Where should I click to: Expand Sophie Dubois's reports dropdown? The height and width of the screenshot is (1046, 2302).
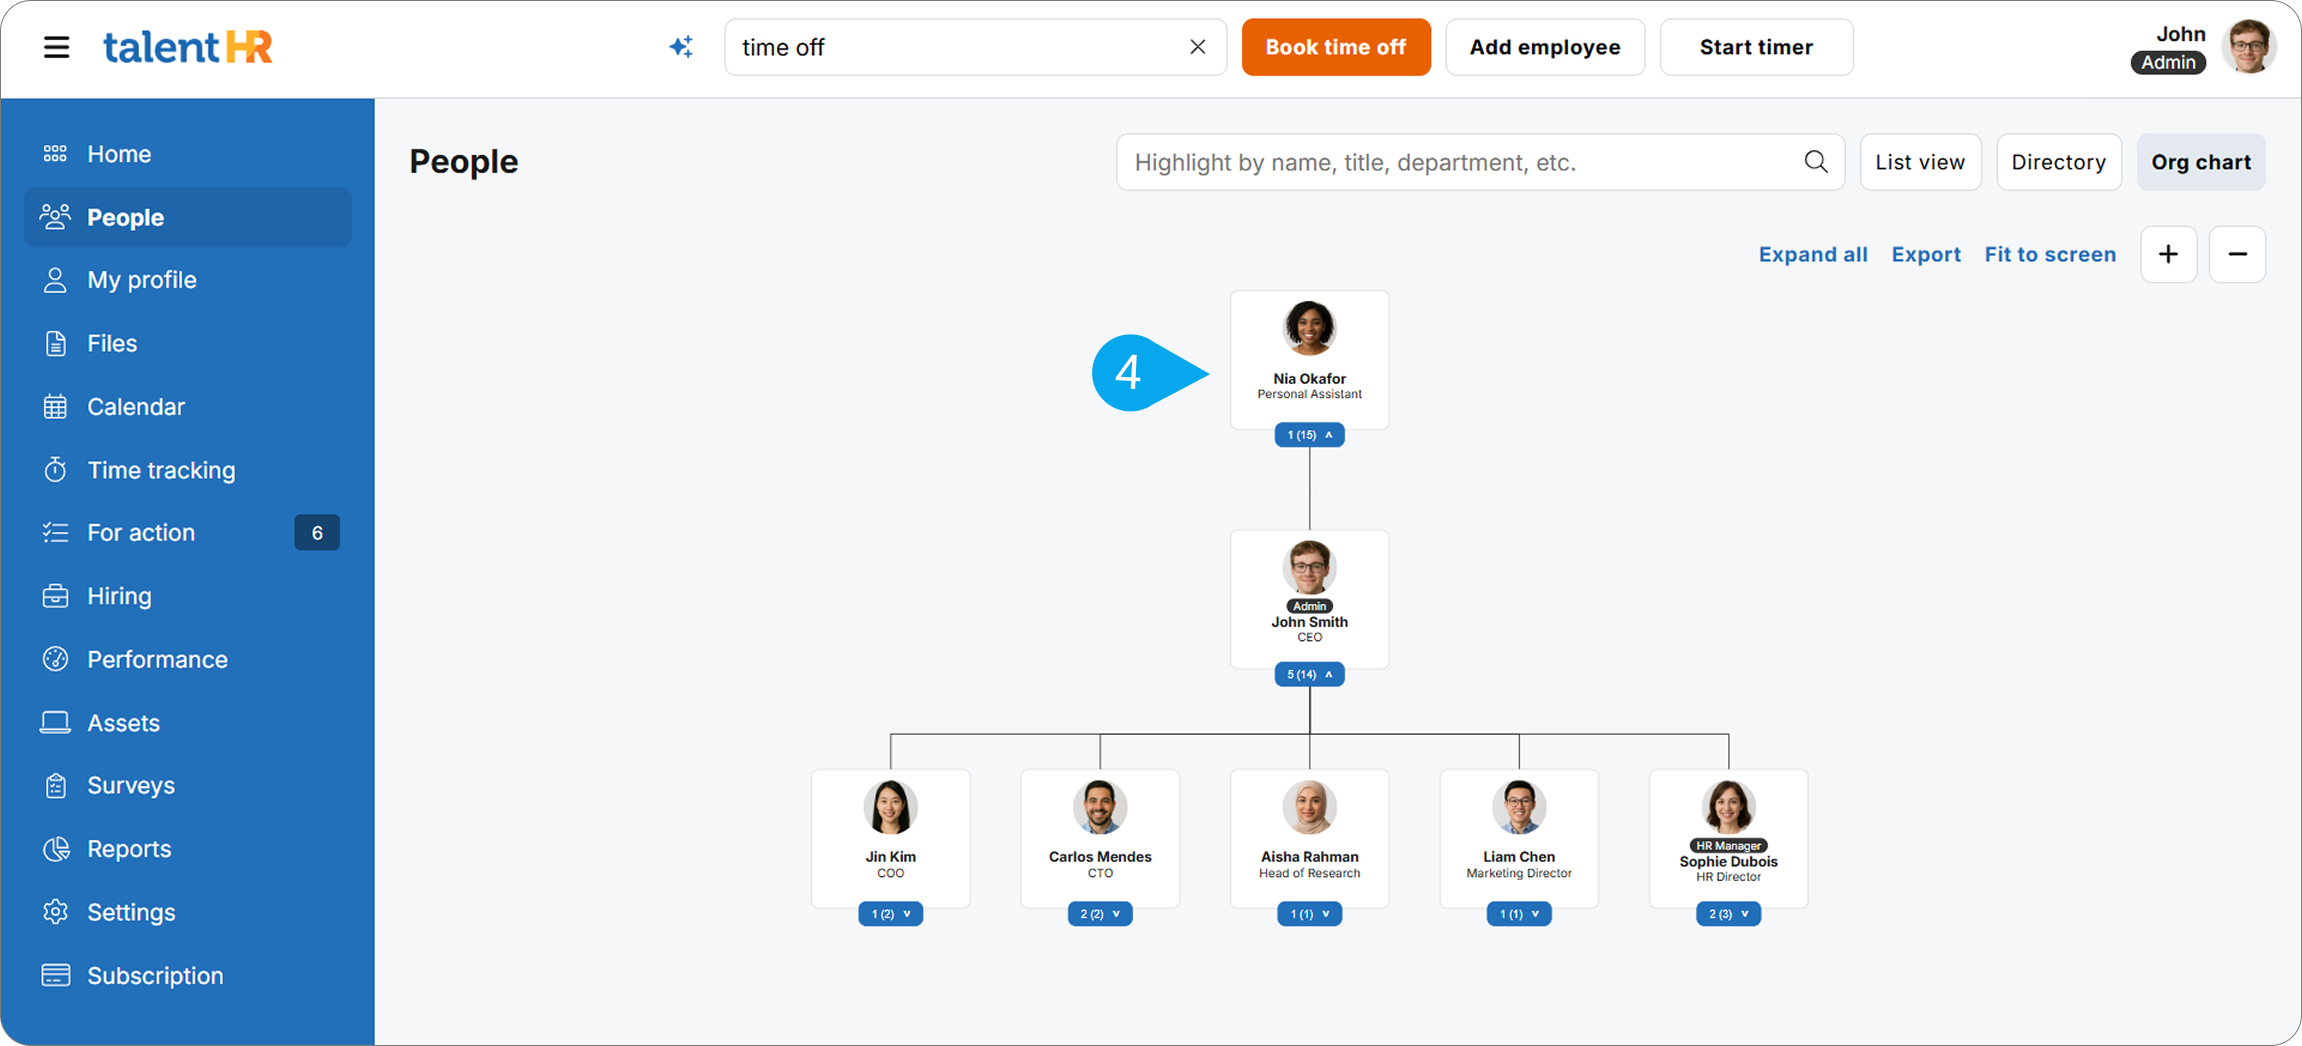(1728, 913)
